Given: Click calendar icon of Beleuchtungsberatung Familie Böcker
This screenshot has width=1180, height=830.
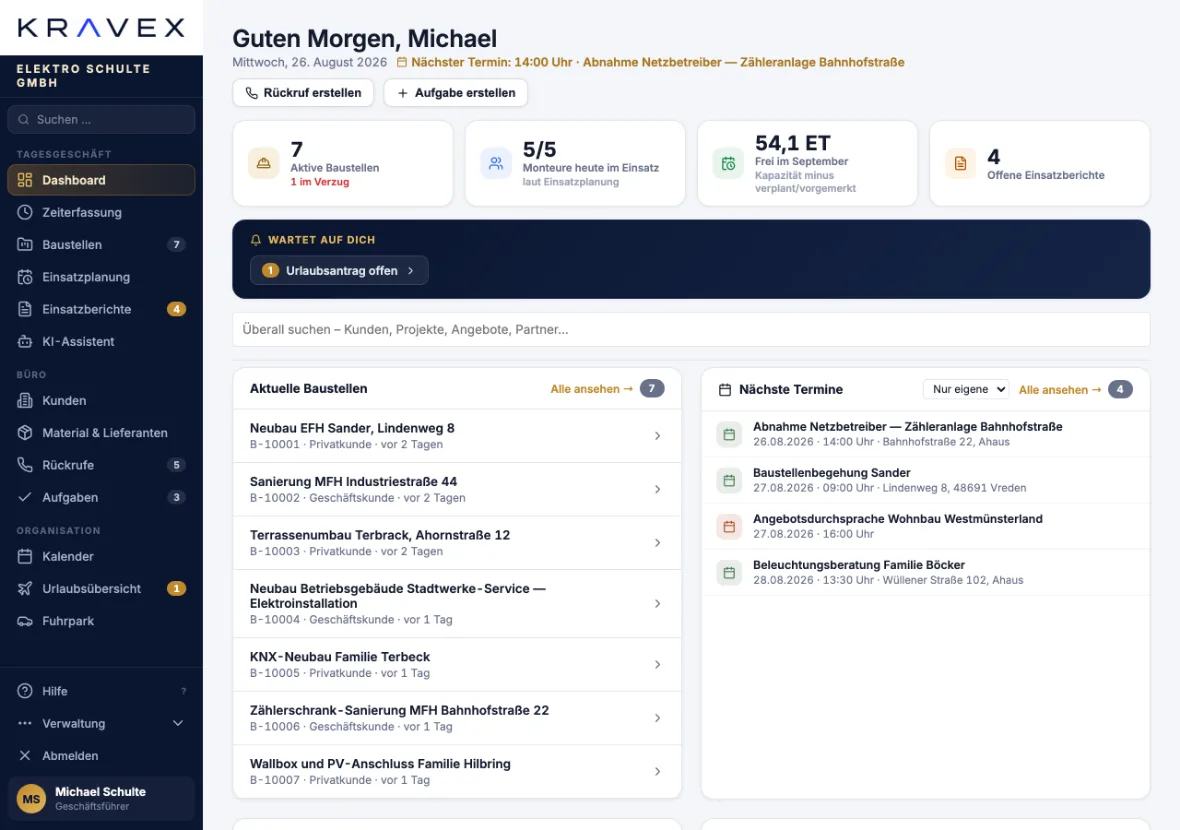Looking at the screenshot, I should (729, 573).
